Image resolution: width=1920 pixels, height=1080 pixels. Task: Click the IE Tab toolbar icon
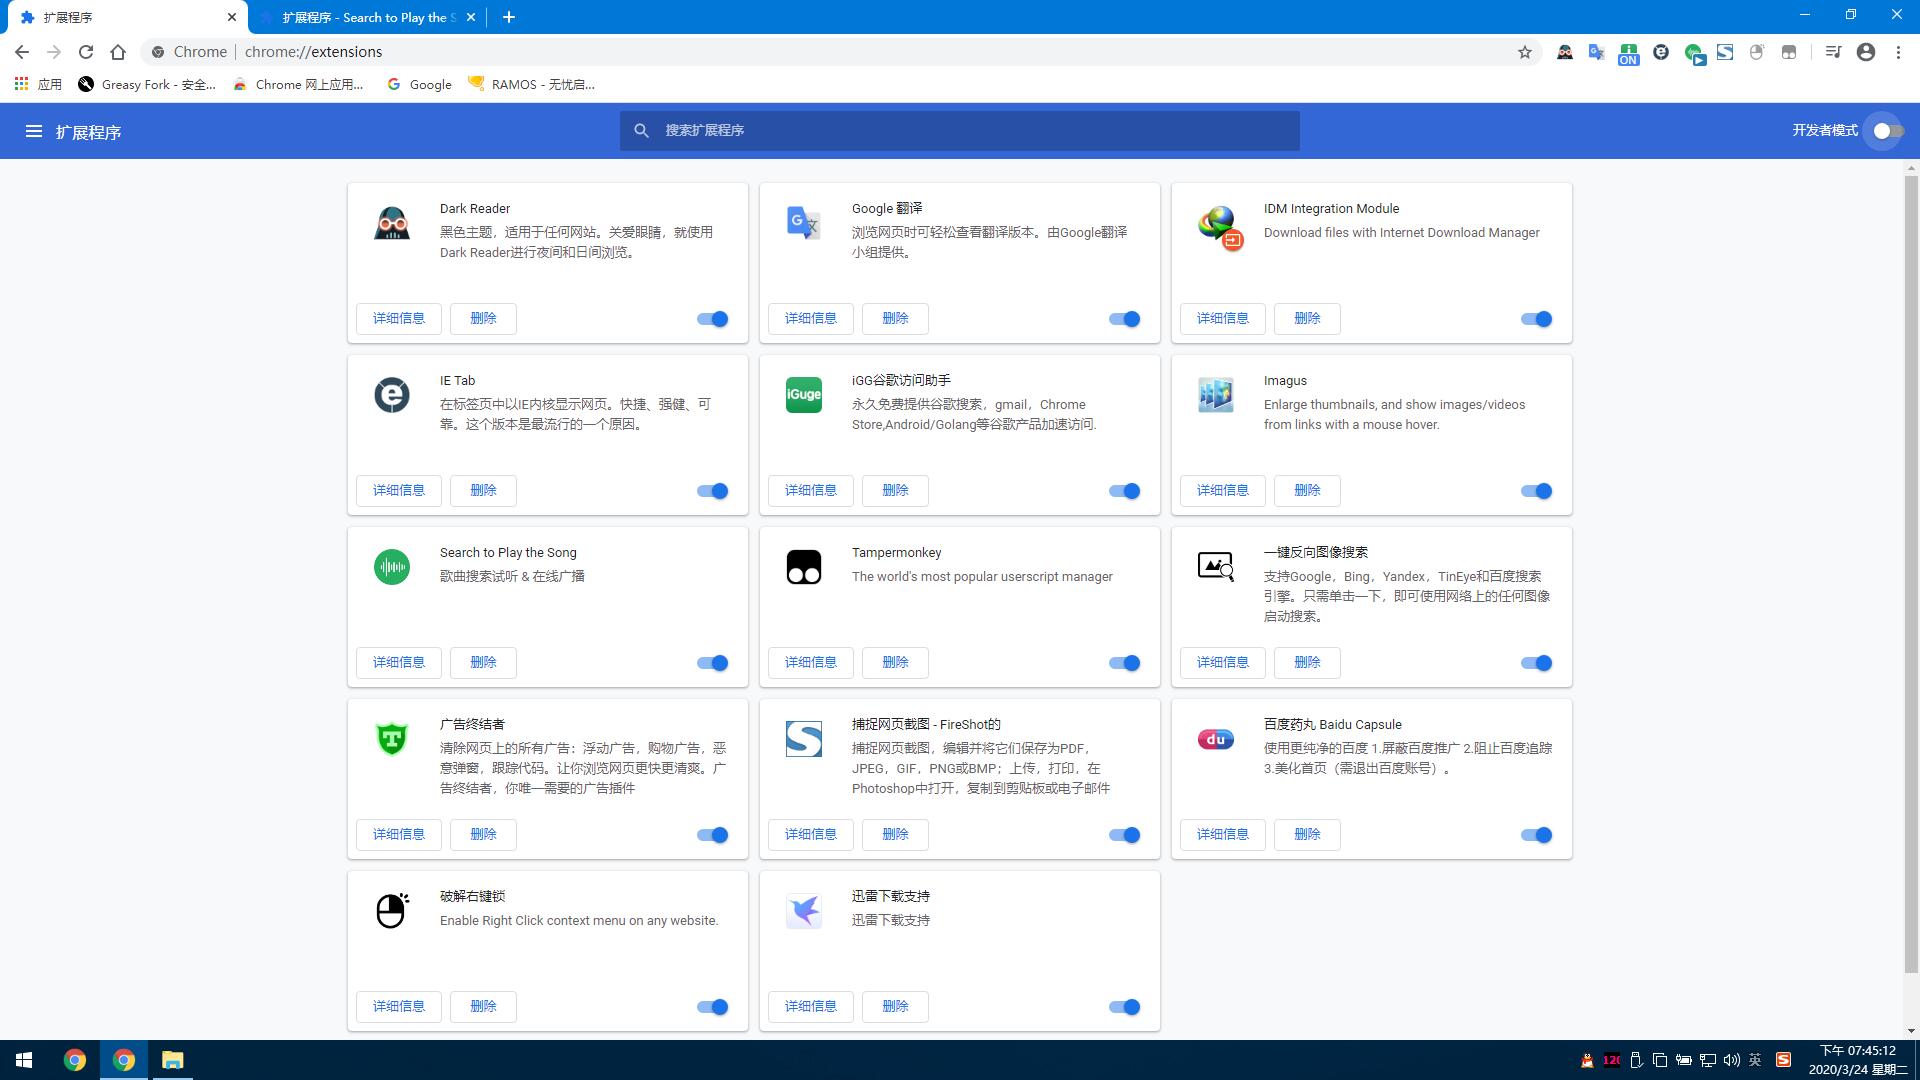click(1661, 52)
